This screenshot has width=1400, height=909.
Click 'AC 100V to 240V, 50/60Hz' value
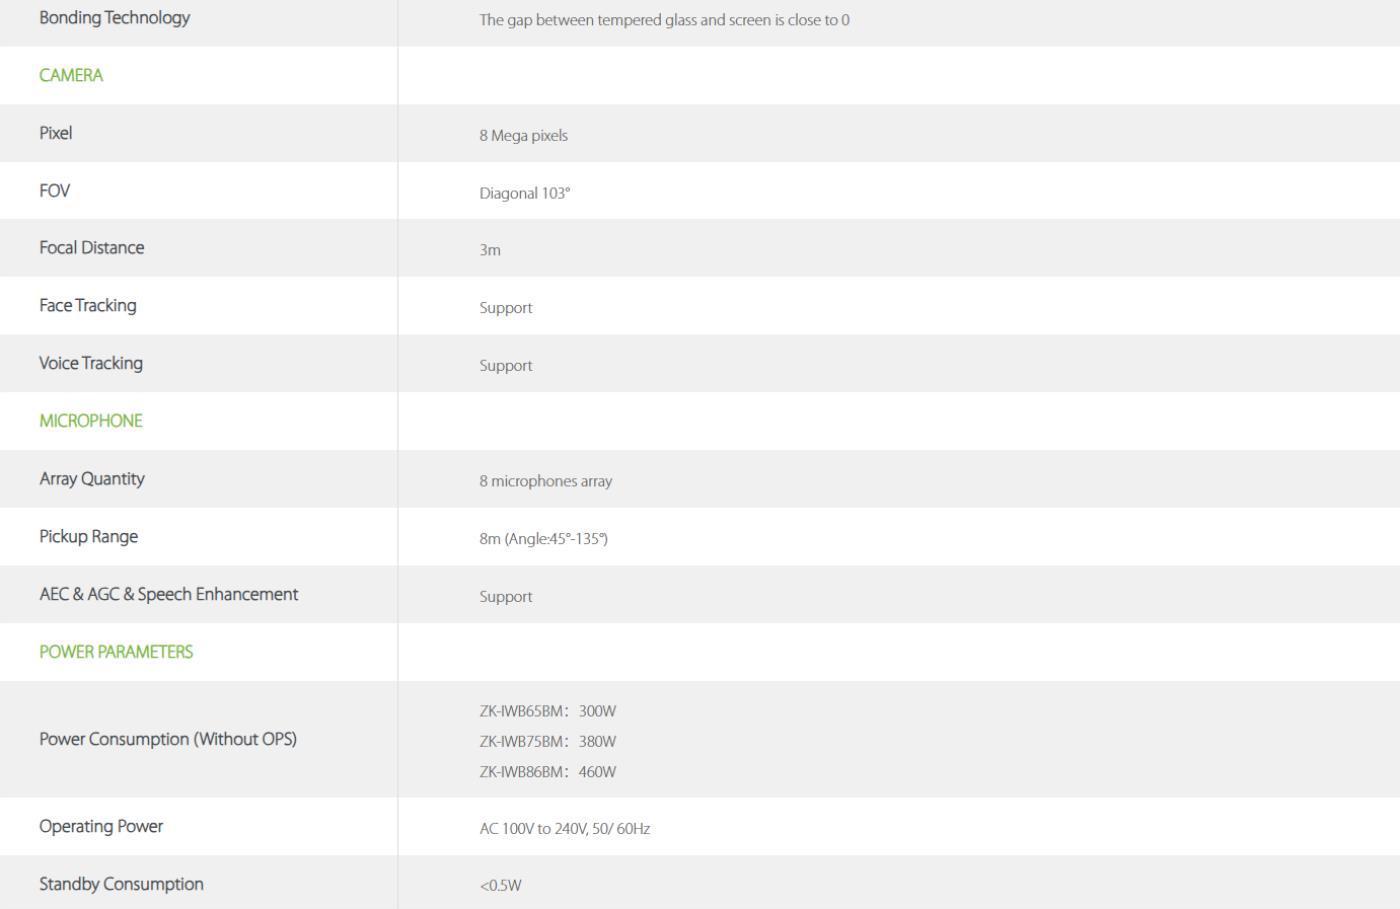(x=564, y=829)
